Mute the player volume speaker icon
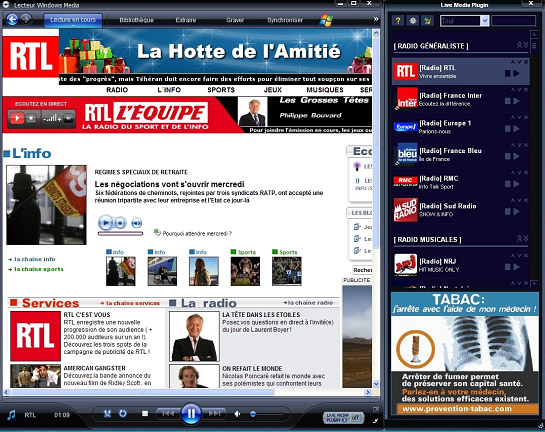 click(x=237, y=414)
